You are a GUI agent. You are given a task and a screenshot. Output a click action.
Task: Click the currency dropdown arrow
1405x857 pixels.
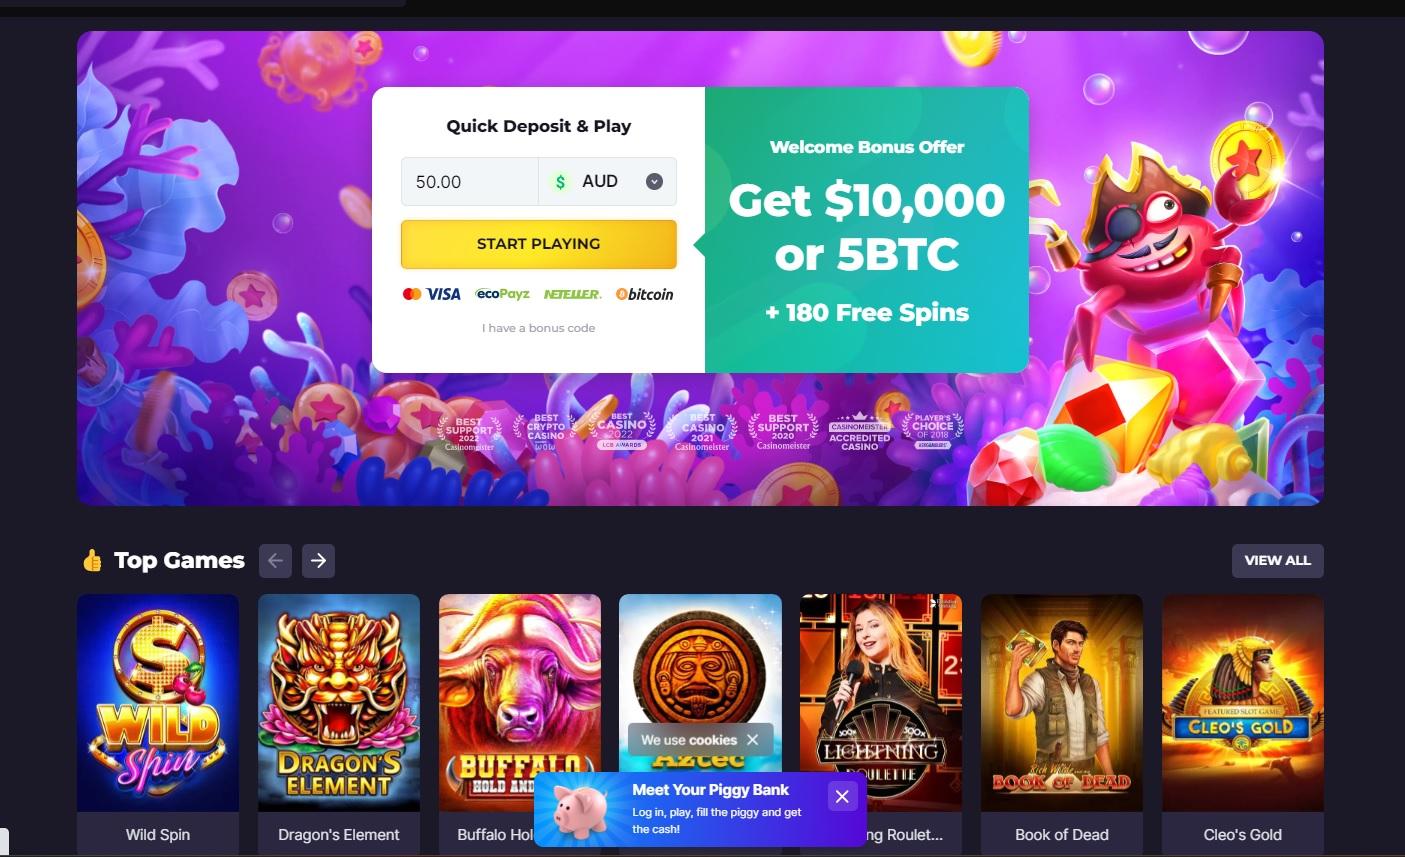point(654,182)
